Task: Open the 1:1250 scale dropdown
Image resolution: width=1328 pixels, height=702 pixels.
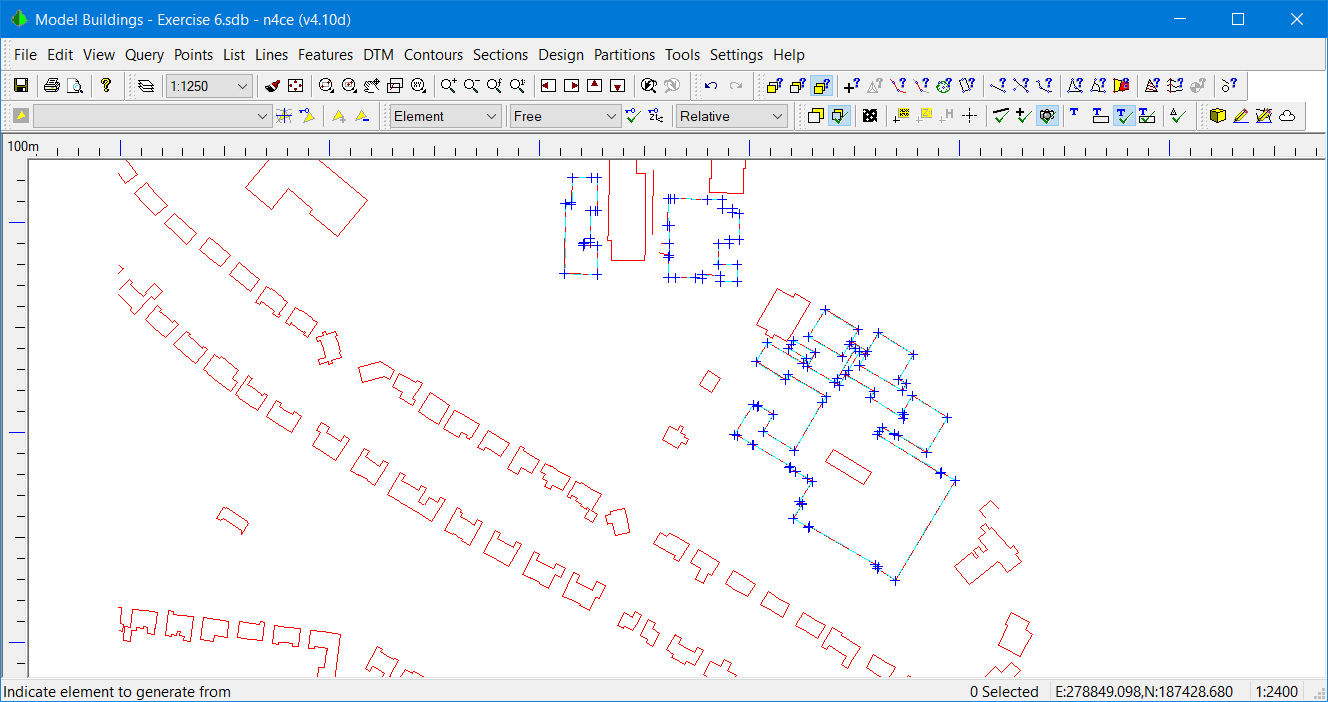Action: pyautogui.click(x=209, y=86)
